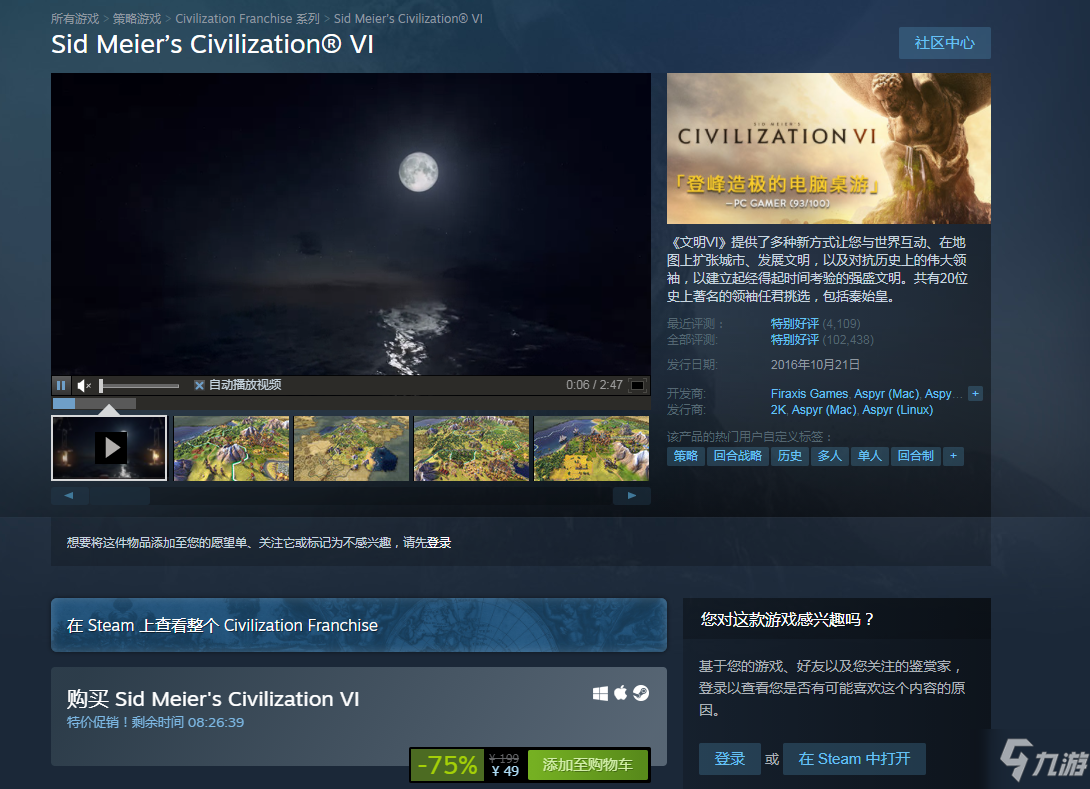Image resolution: width=1090 pixels, height=789 pixels.
Task: Select the mountain-river map screenshot thumbnail
Action: click(231, 448)
